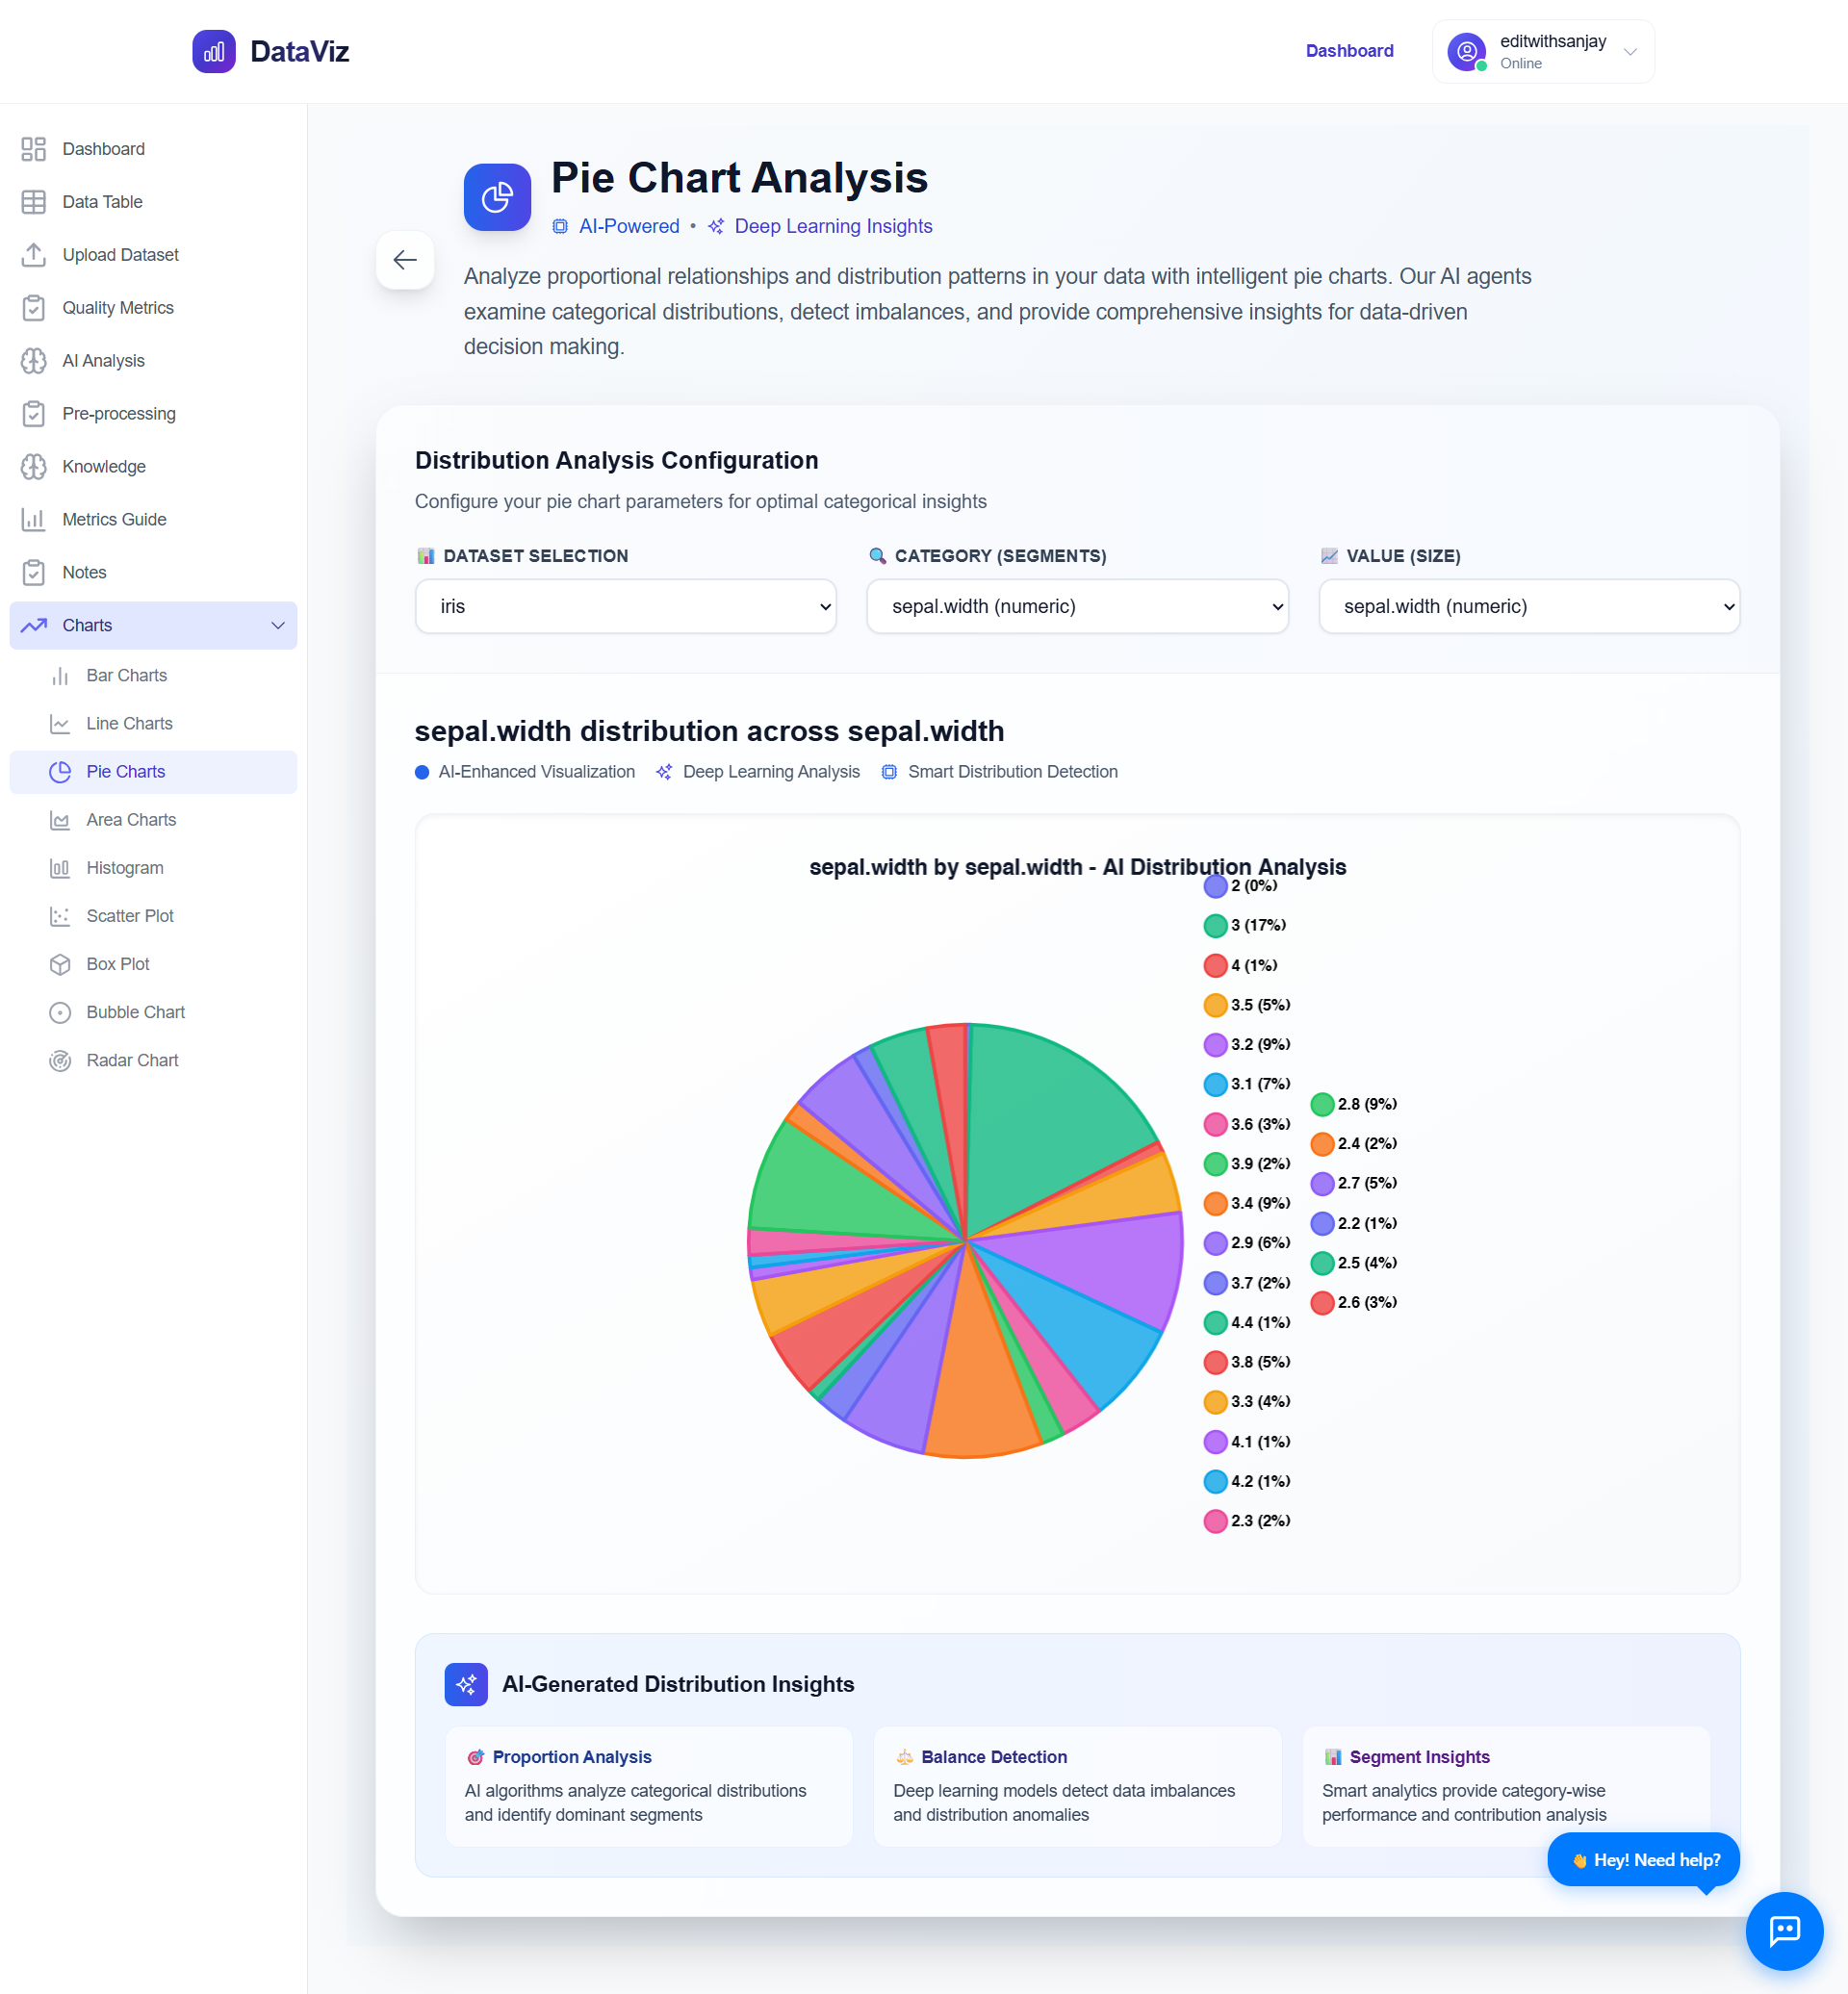
Task: Open the iris dataset selection dropdown
Action: (625, 606)
